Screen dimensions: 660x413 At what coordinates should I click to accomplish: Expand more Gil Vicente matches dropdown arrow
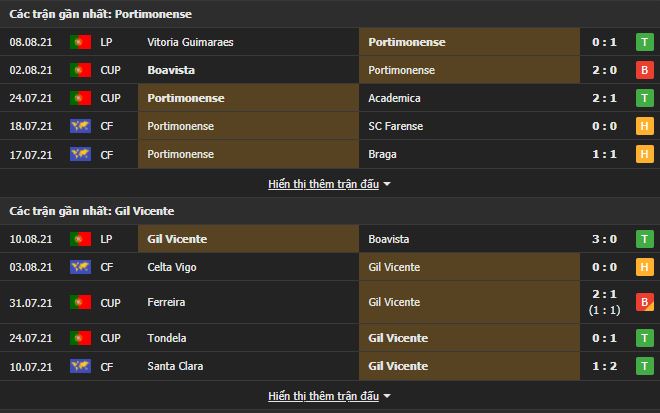tap(387, 396)
